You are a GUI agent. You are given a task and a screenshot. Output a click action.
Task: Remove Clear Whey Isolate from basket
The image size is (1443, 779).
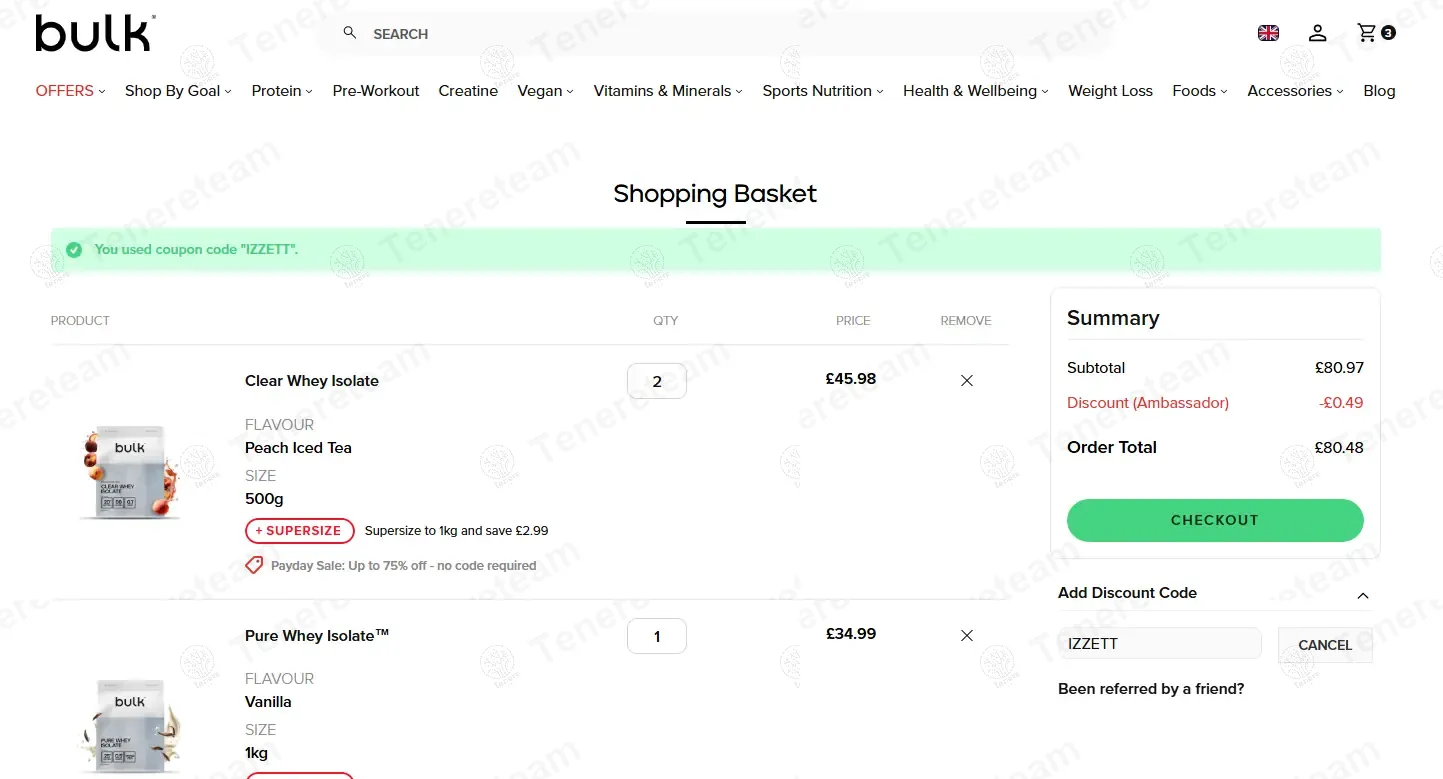pos(966,380)
